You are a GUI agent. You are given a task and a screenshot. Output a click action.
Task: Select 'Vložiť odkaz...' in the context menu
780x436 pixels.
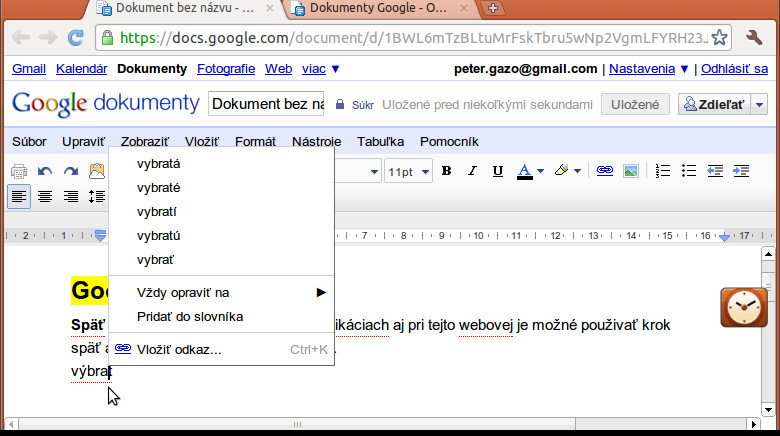click(x=221, y=349)
